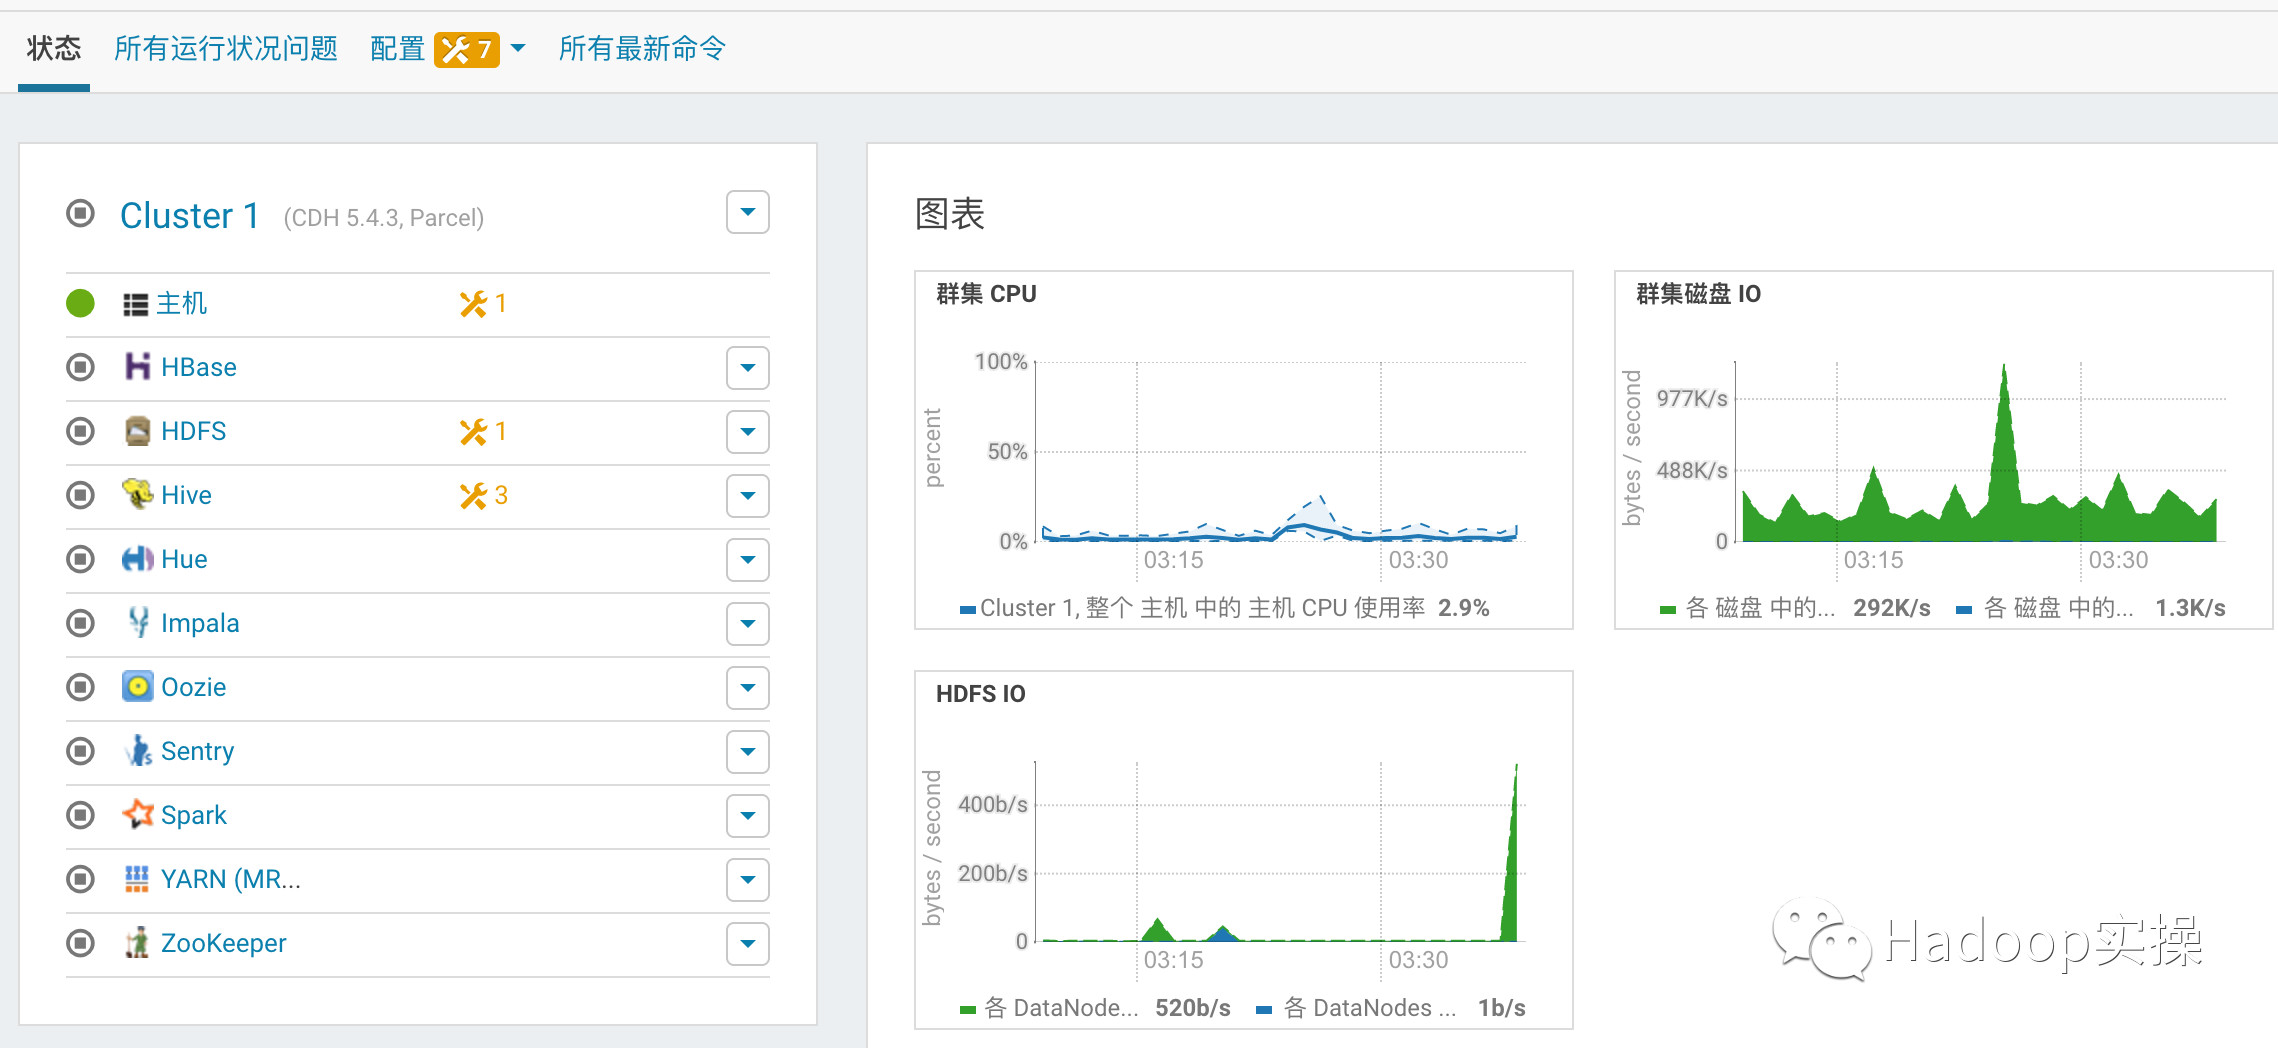Screen dimensions: 2278x1048
Task: Switch to the 状态 tab
Action: (54, 48)
